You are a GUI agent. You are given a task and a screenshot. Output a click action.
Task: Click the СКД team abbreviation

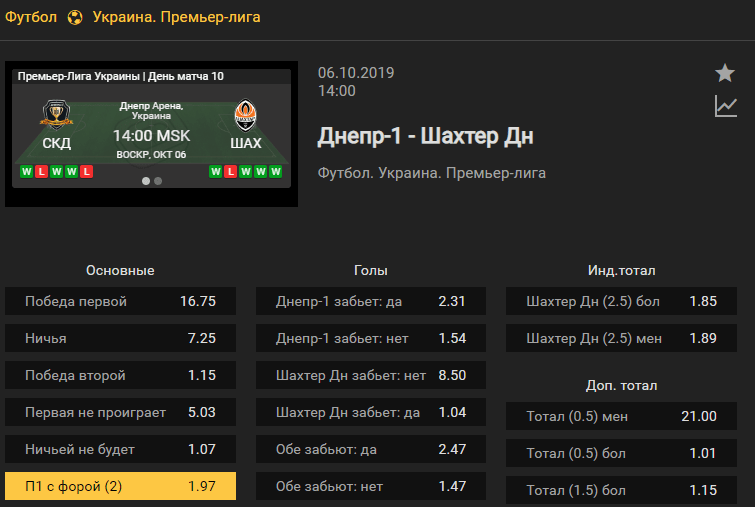click(x=56, y=143)
